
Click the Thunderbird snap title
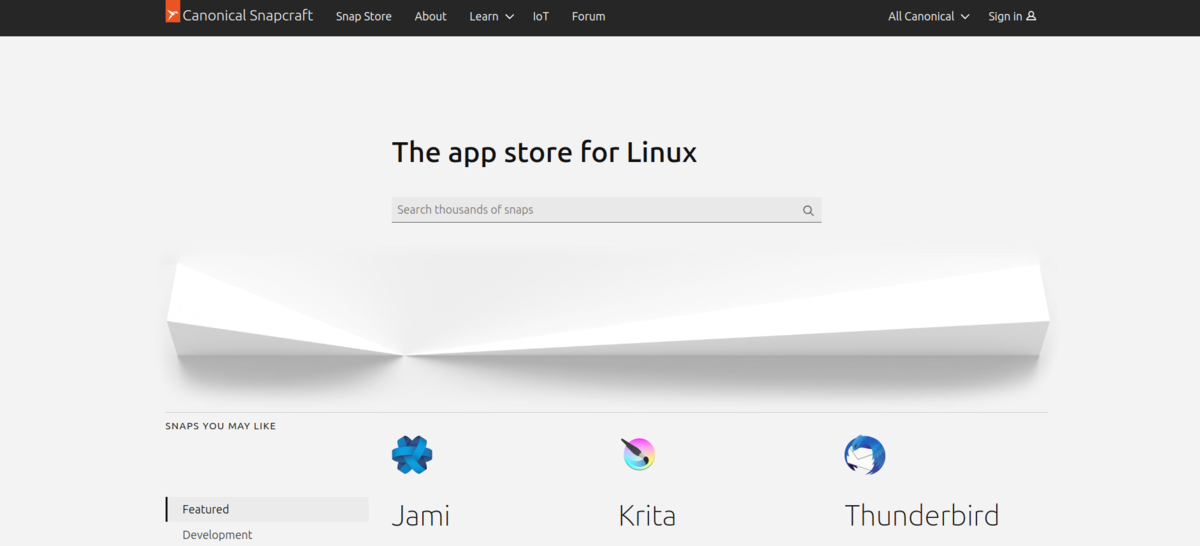pos(922,516)
